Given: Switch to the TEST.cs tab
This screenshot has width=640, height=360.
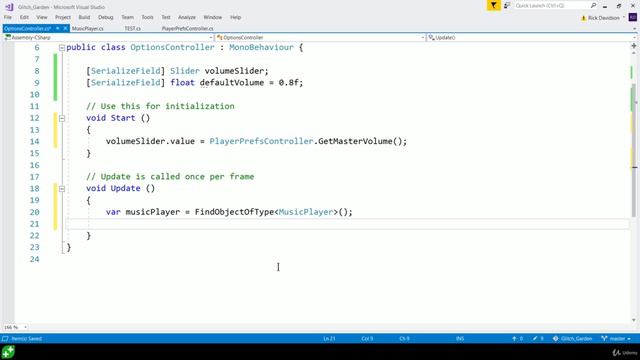Looking at the screenshot, I should (x=133, y=29).
